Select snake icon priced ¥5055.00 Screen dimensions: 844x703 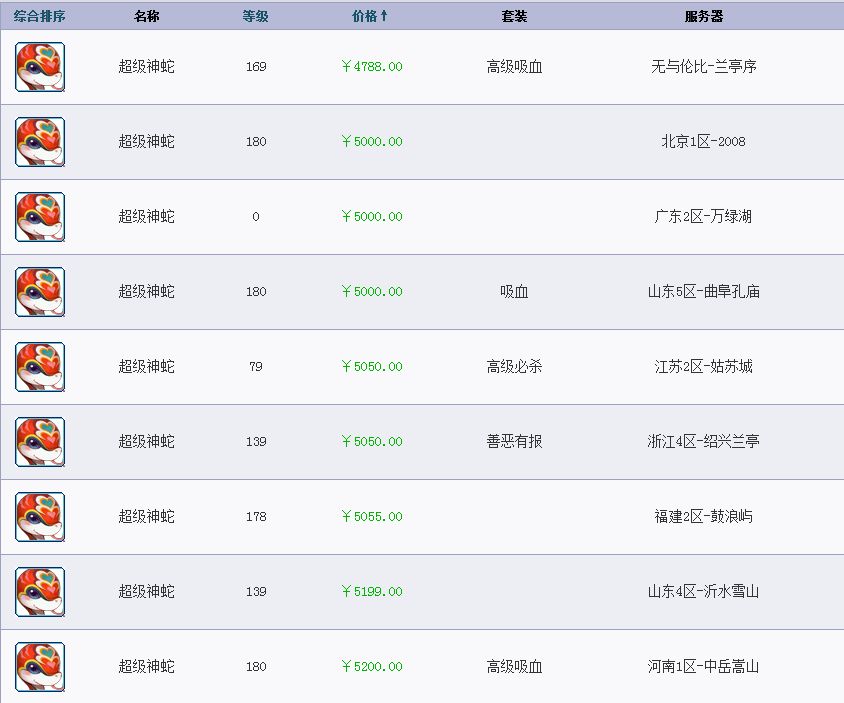40,517
